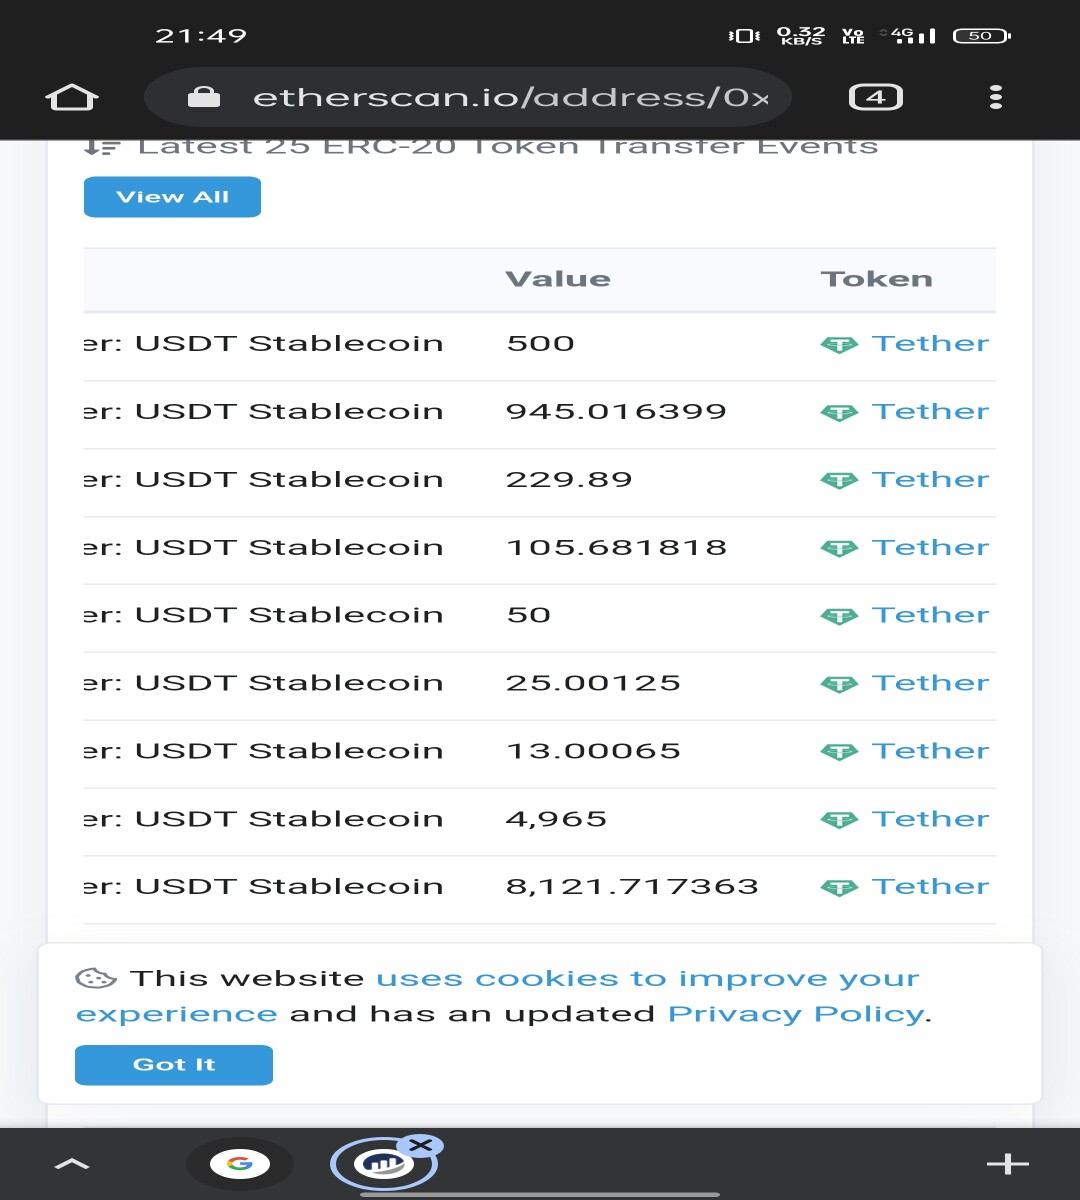Open the Privacy Policy link

[x=796, y=1014]
